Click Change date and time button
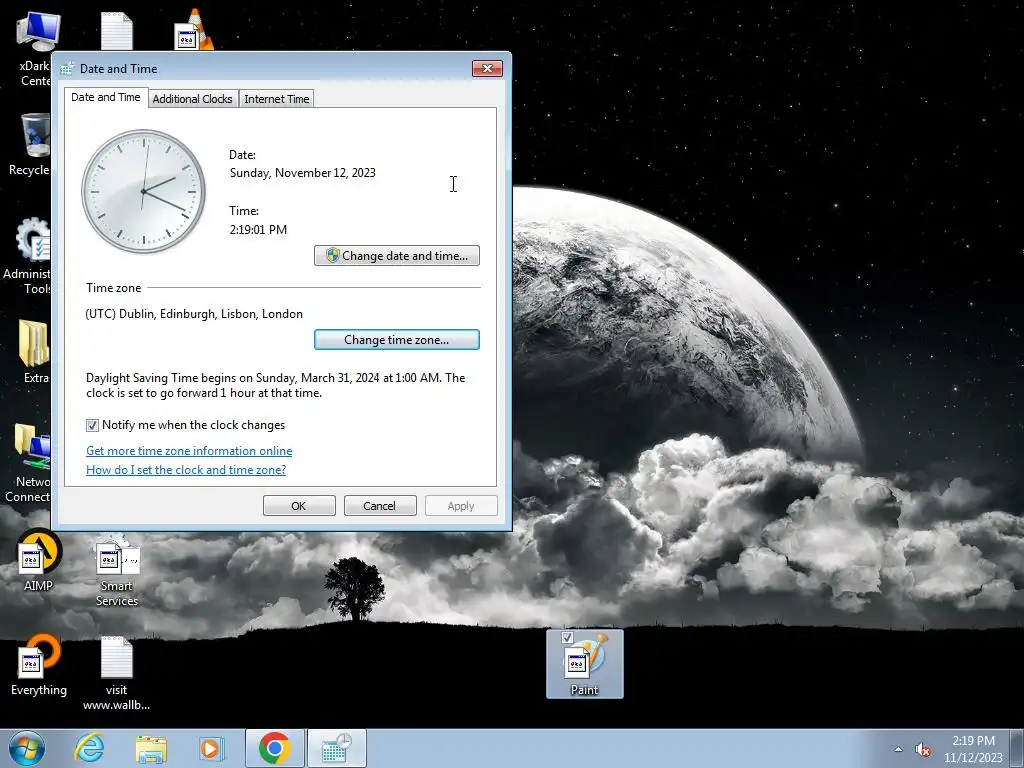The height and width of the screenshot is (768, 1024). click(397, 255)
